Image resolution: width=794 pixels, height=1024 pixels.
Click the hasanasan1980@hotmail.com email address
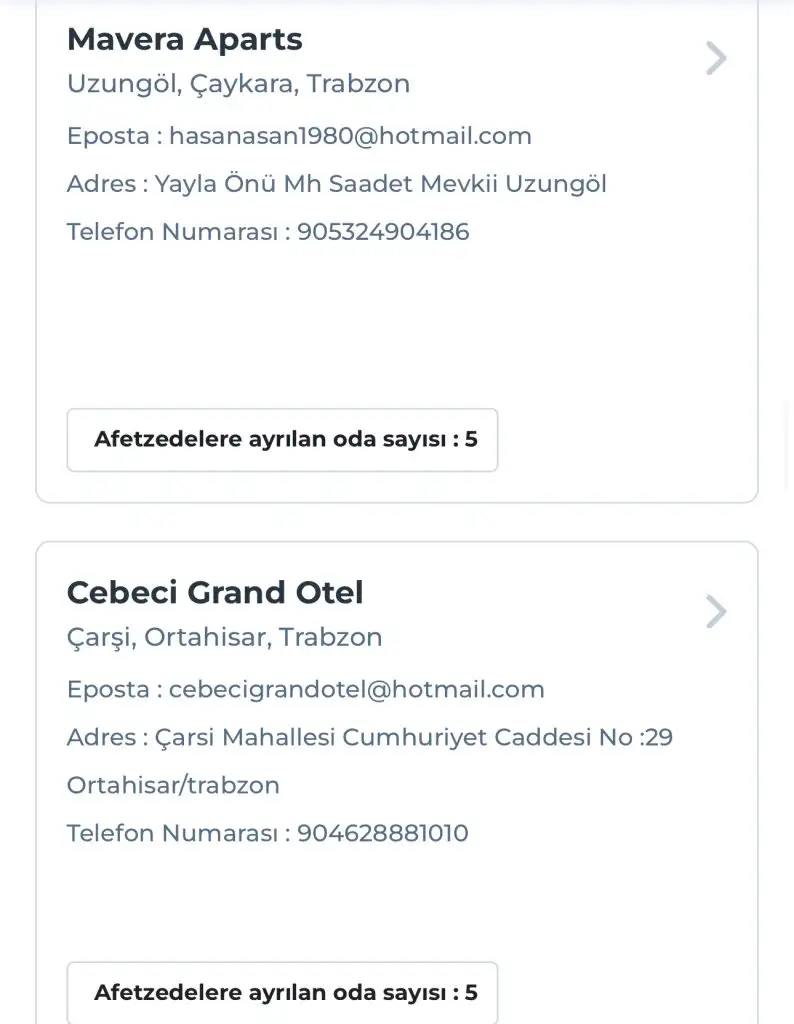point(350,136)
